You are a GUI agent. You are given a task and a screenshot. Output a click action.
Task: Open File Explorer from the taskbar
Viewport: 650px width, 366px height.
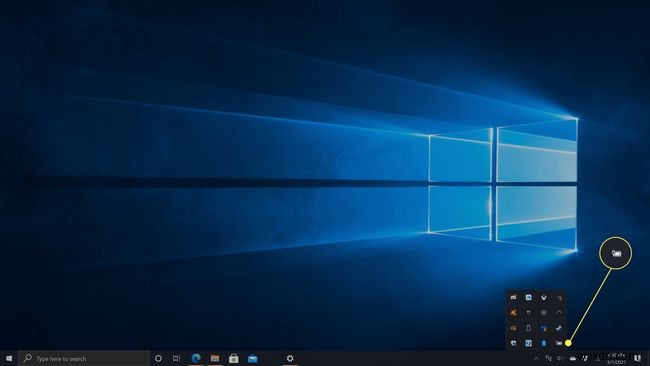click(215, 359)
